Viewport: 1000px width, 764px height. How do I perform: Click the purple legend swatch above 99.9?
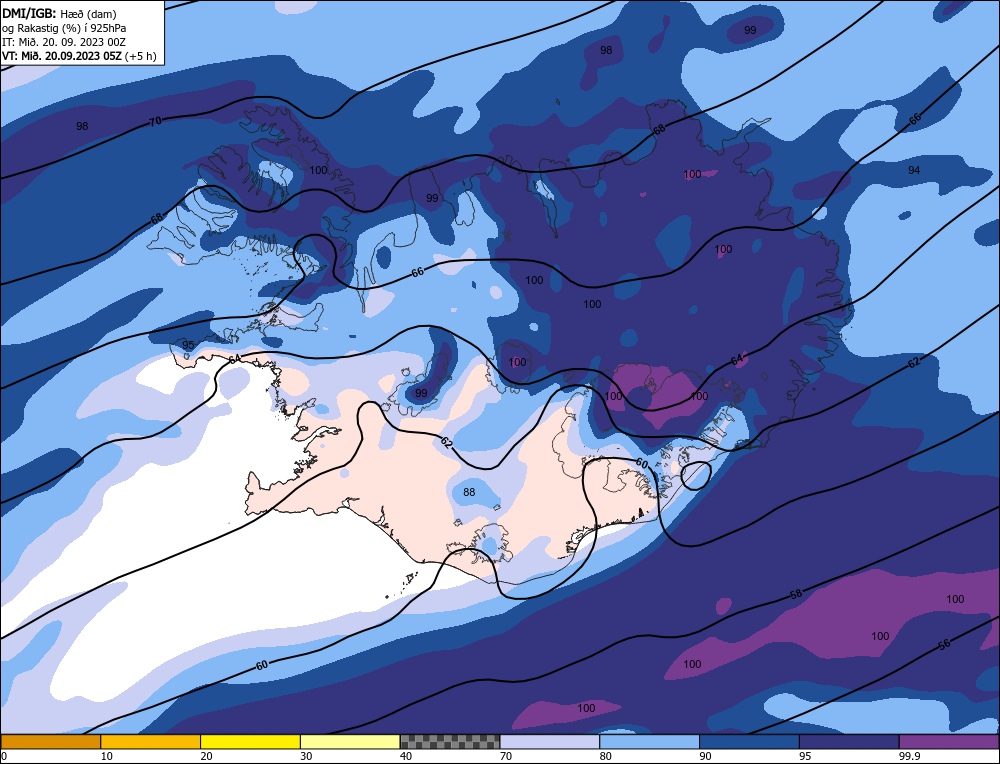(949, 742)
